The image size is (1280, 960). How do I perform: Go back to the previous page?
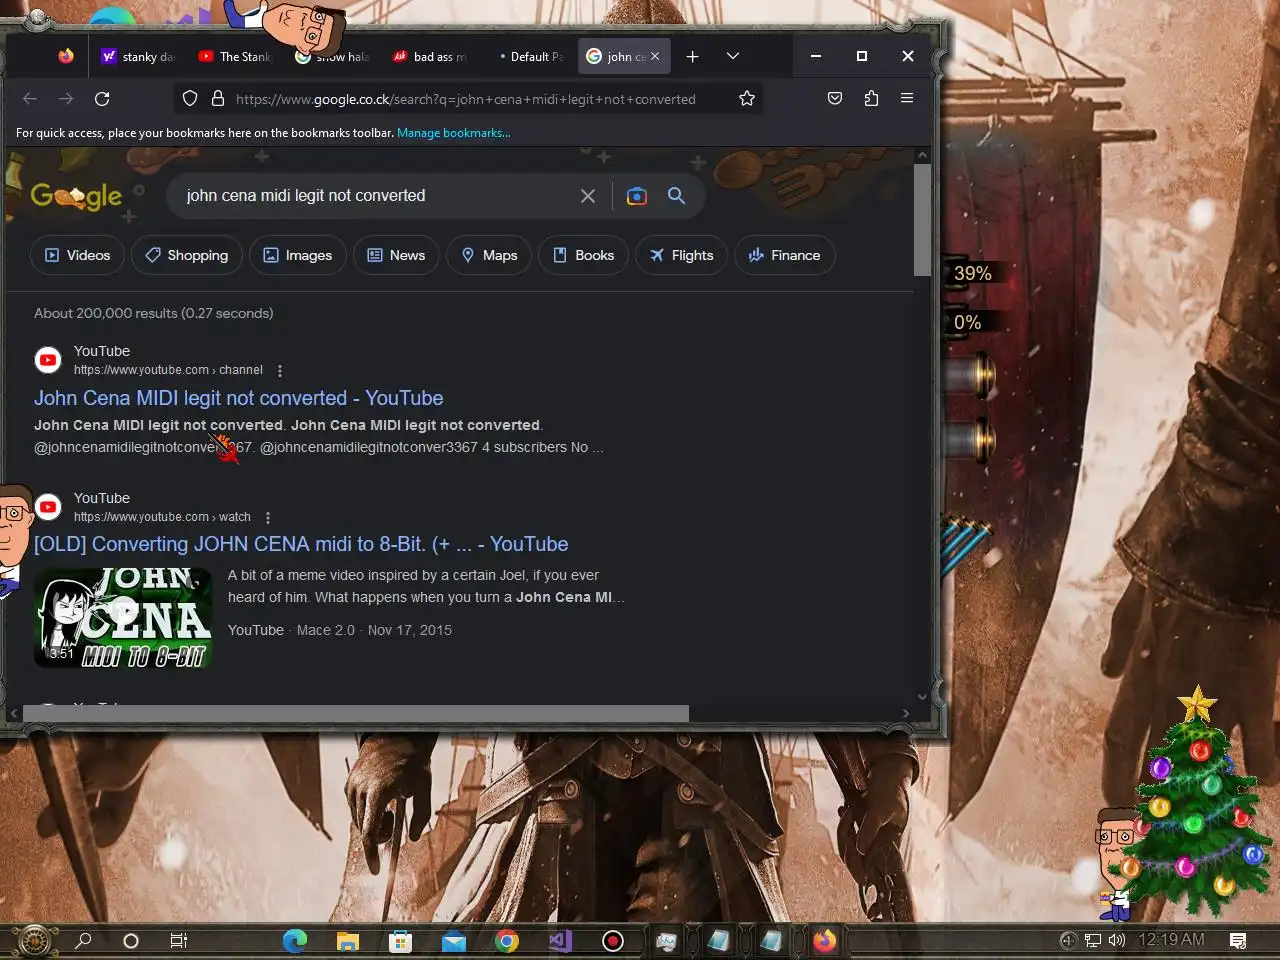(30, 99)
